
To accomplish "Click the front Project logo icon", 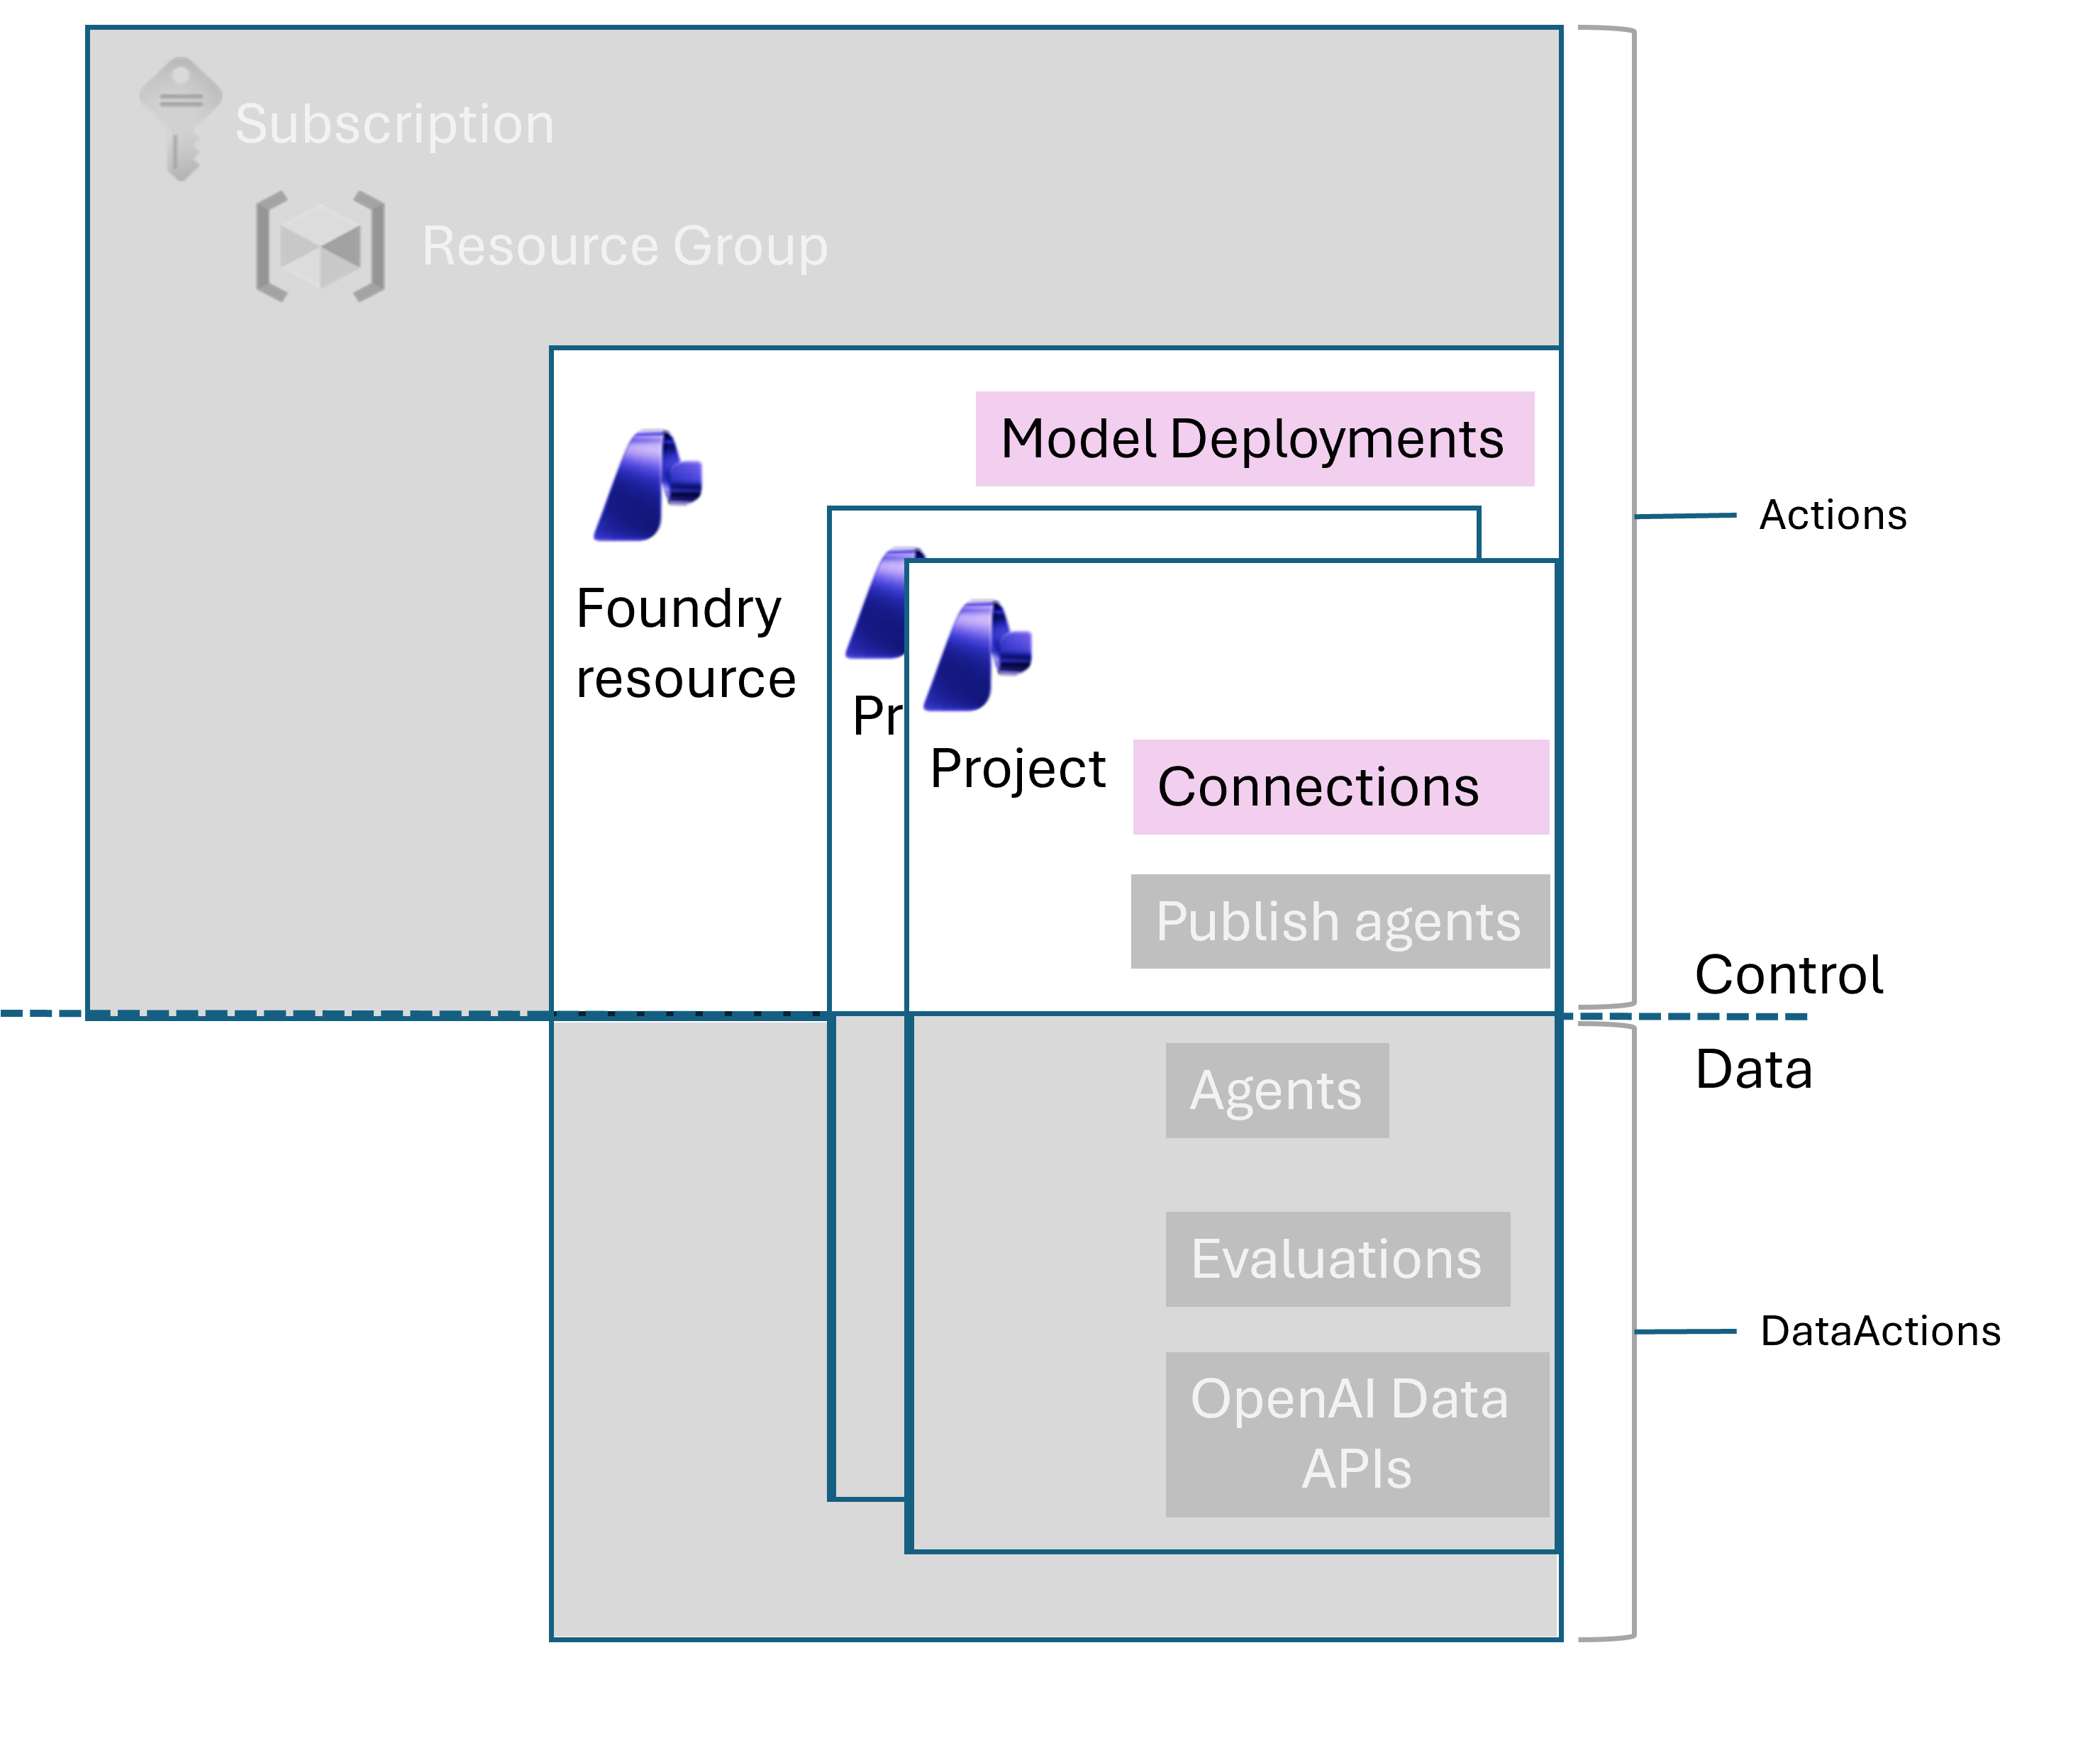I will click(x=978, y=656).
